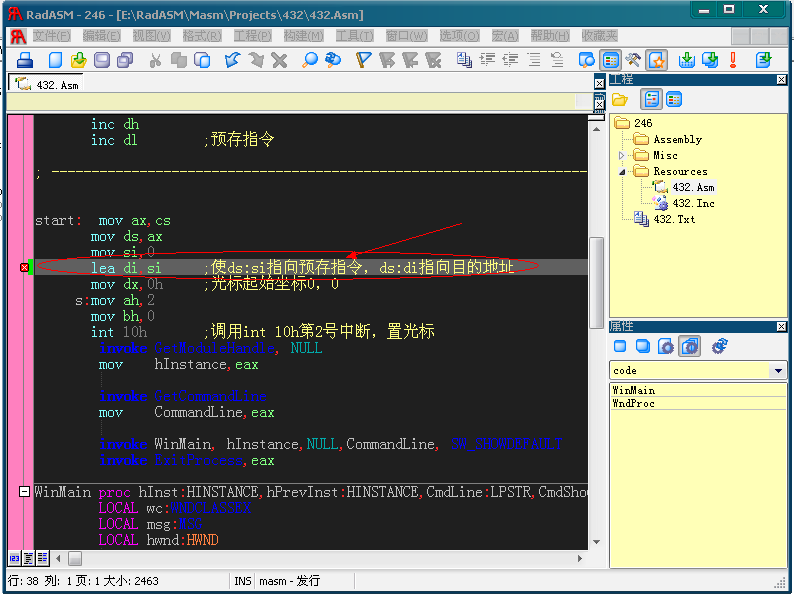Open the 收藏夹 menu
Viewport: 794px width, 594px height.
(x=600, y=35)
